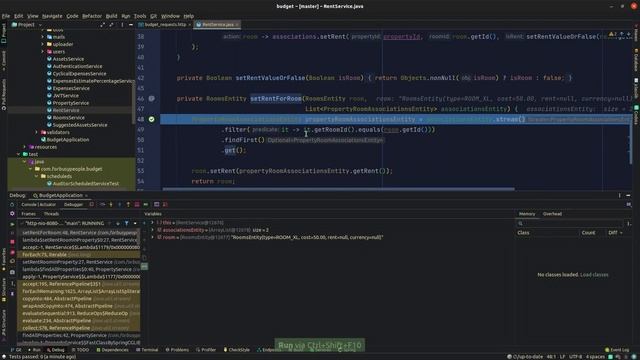Image resolution: width=640 pixels, height=360 pixels.
Task: Open the Build menu
Action: click(111, 16)
